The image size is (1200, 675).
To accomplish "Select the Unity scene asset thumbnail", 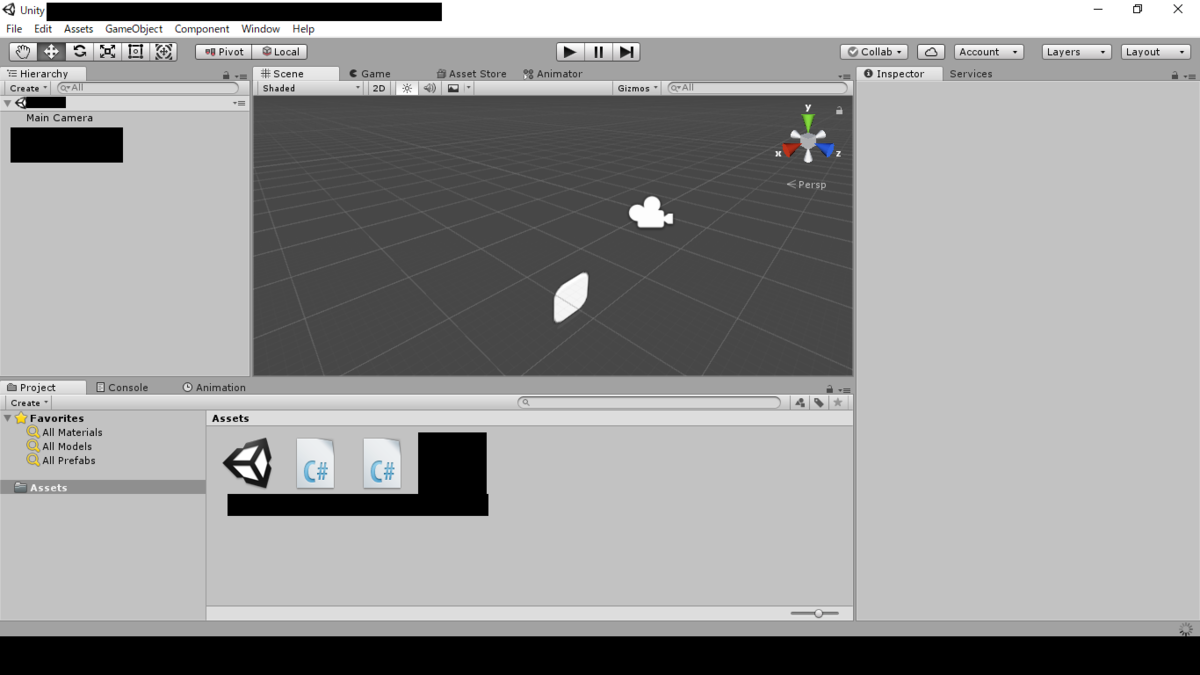I will [x=248, y=463].
